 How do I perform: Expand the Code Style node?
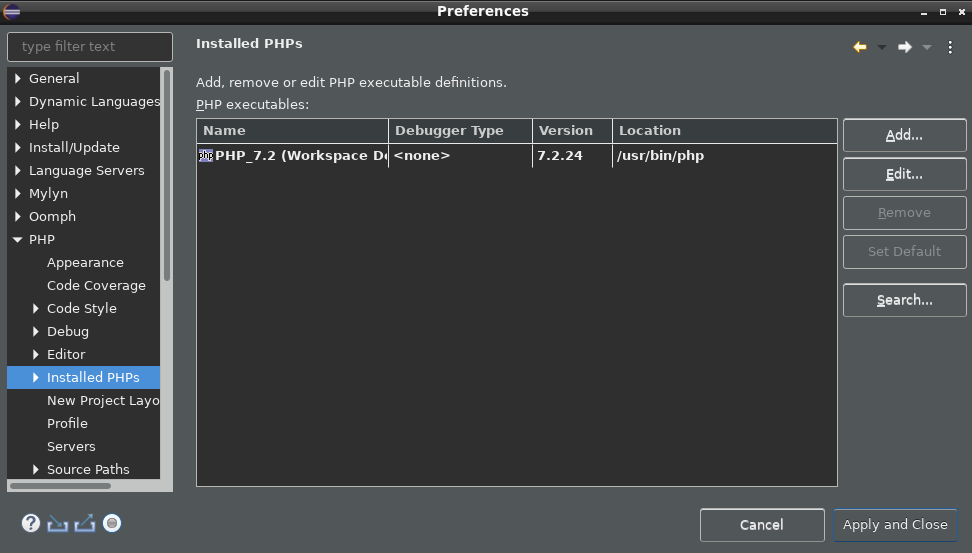35,308
